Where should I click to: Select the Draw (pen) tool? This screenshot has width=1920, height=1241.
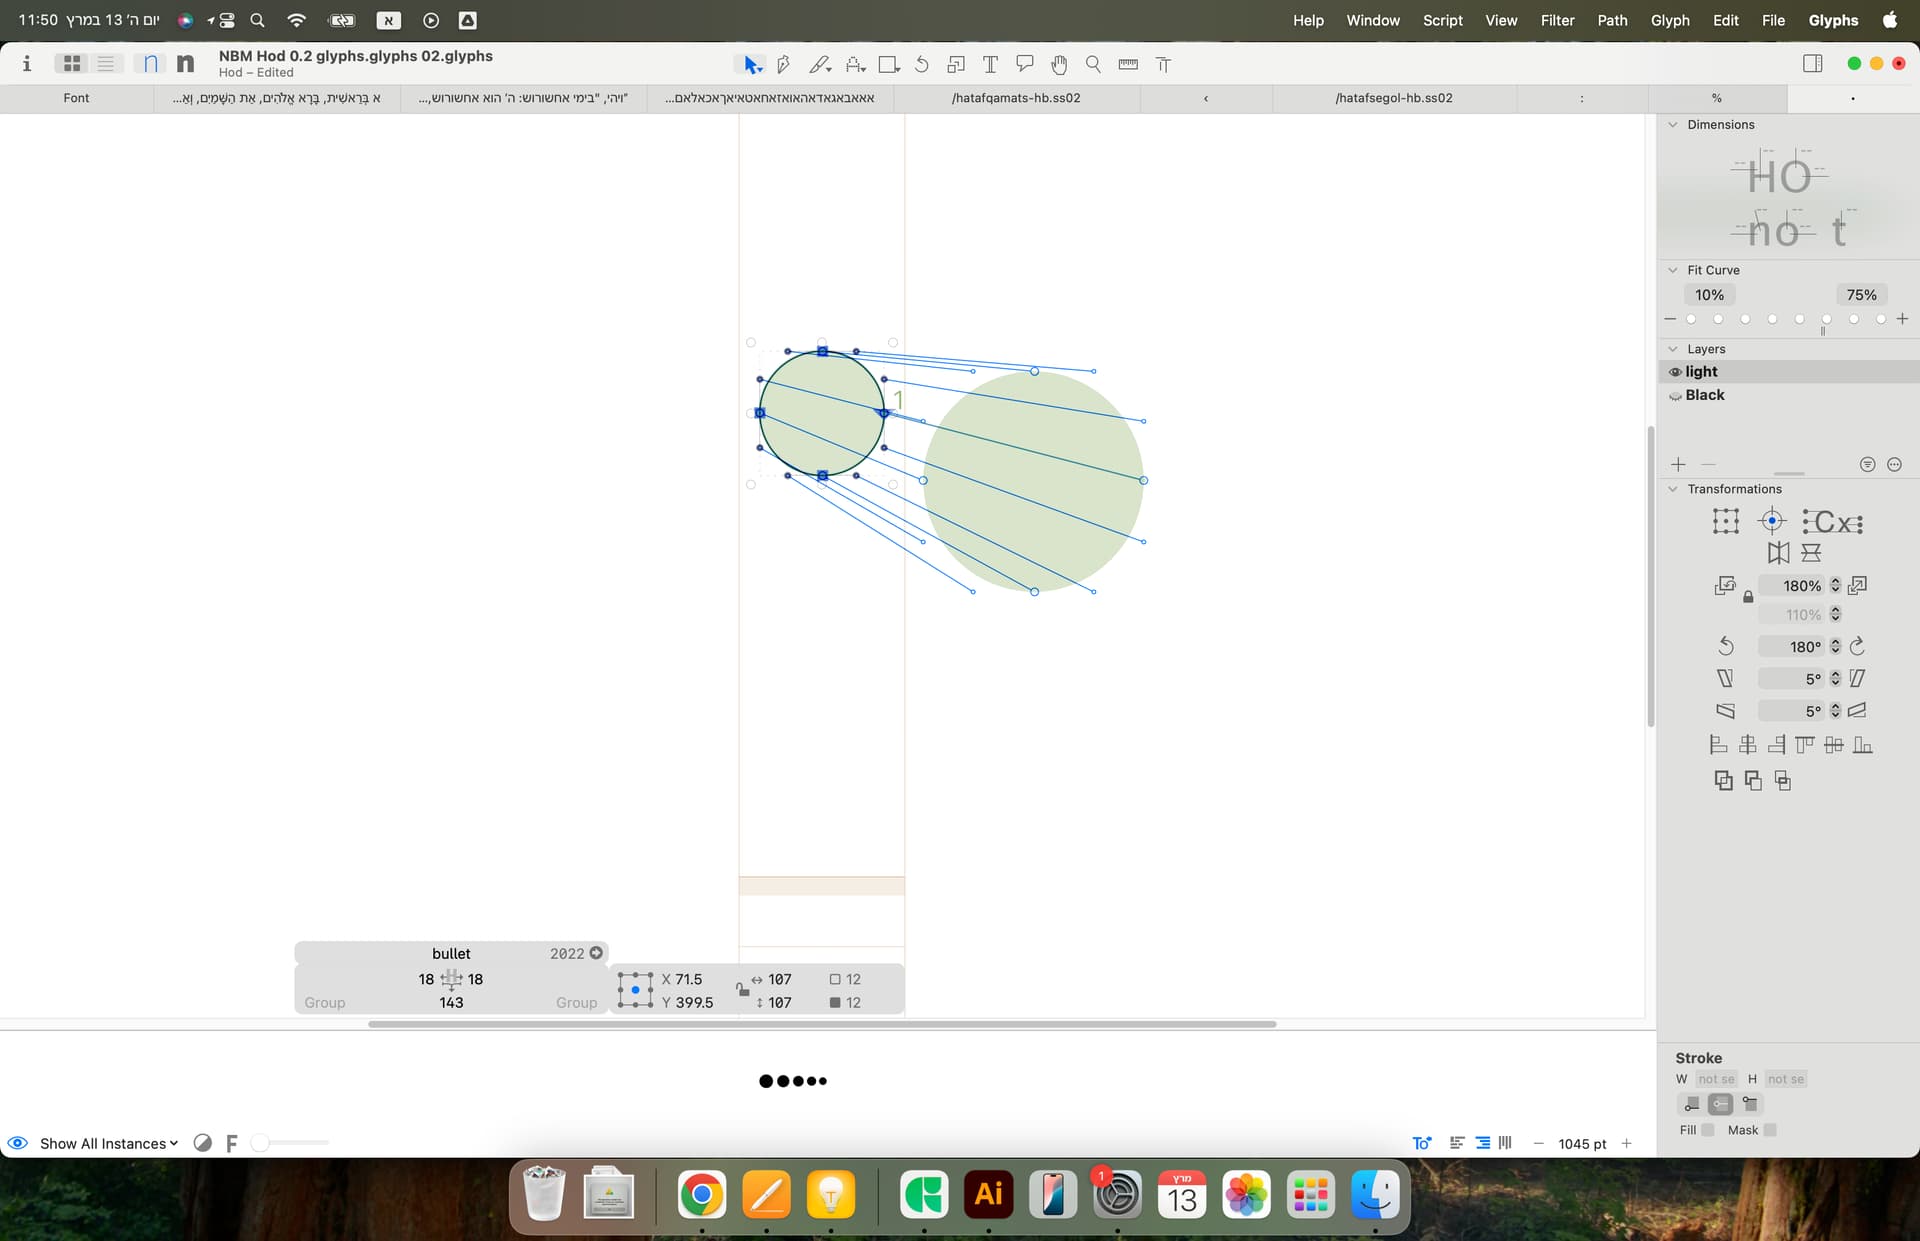pyautogui.click(x=784, y=65)
